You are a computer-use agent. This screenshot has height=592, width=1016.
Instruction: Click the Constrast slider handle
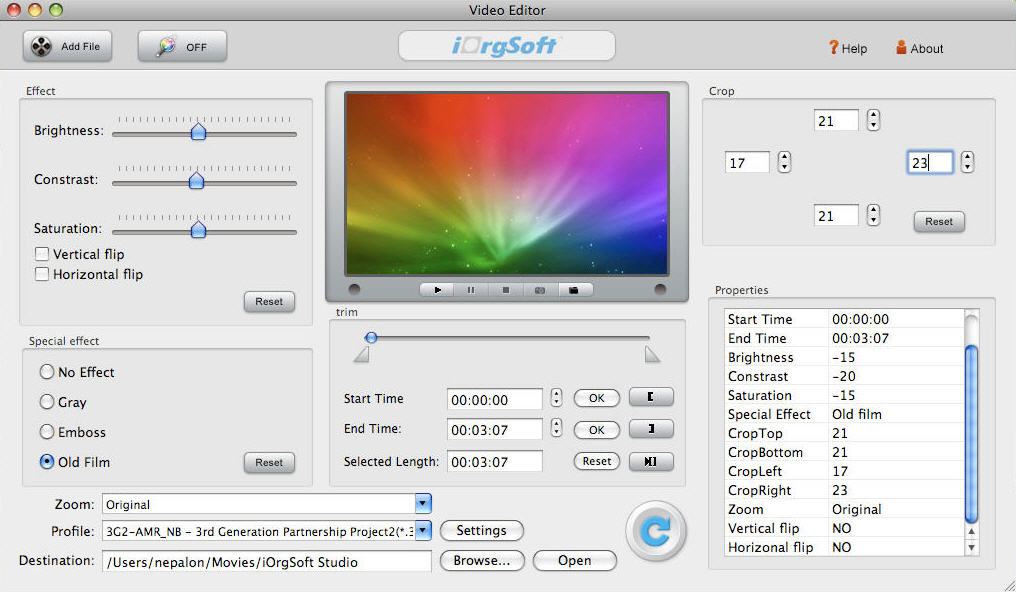(x=196, y=181)
